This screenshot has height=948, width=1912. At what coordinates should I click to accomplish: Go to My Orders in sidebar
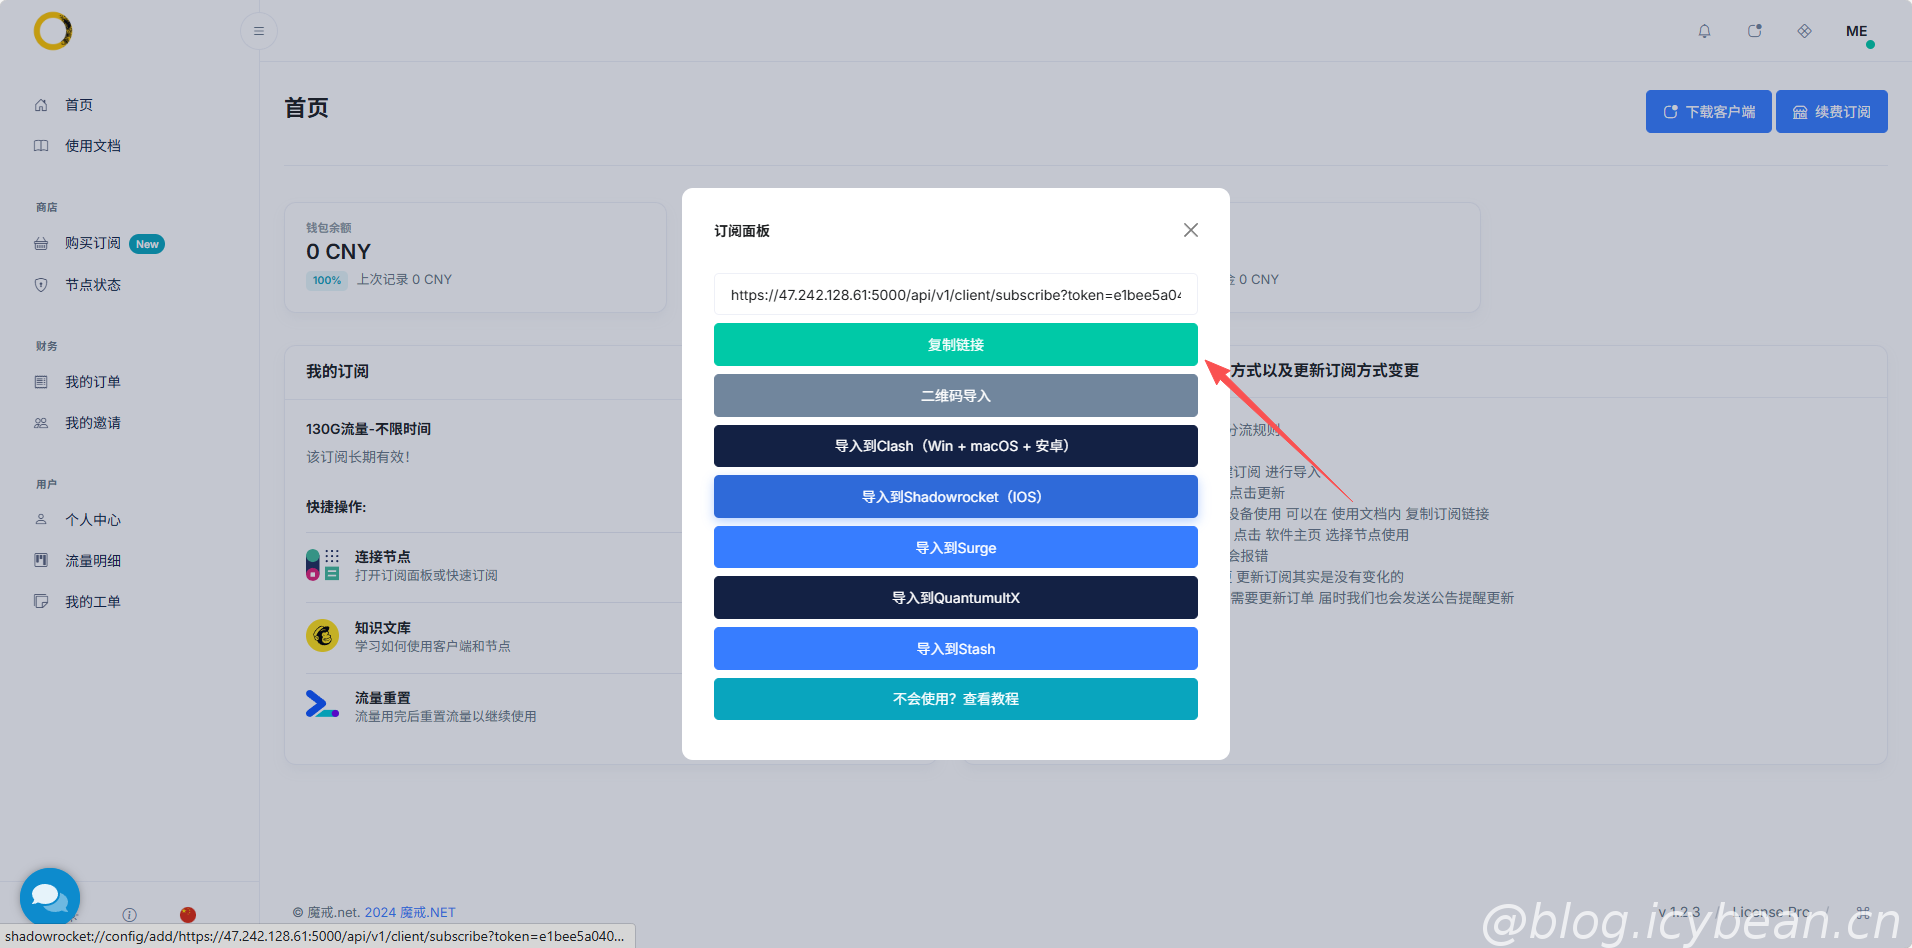(x=93, y=382)
